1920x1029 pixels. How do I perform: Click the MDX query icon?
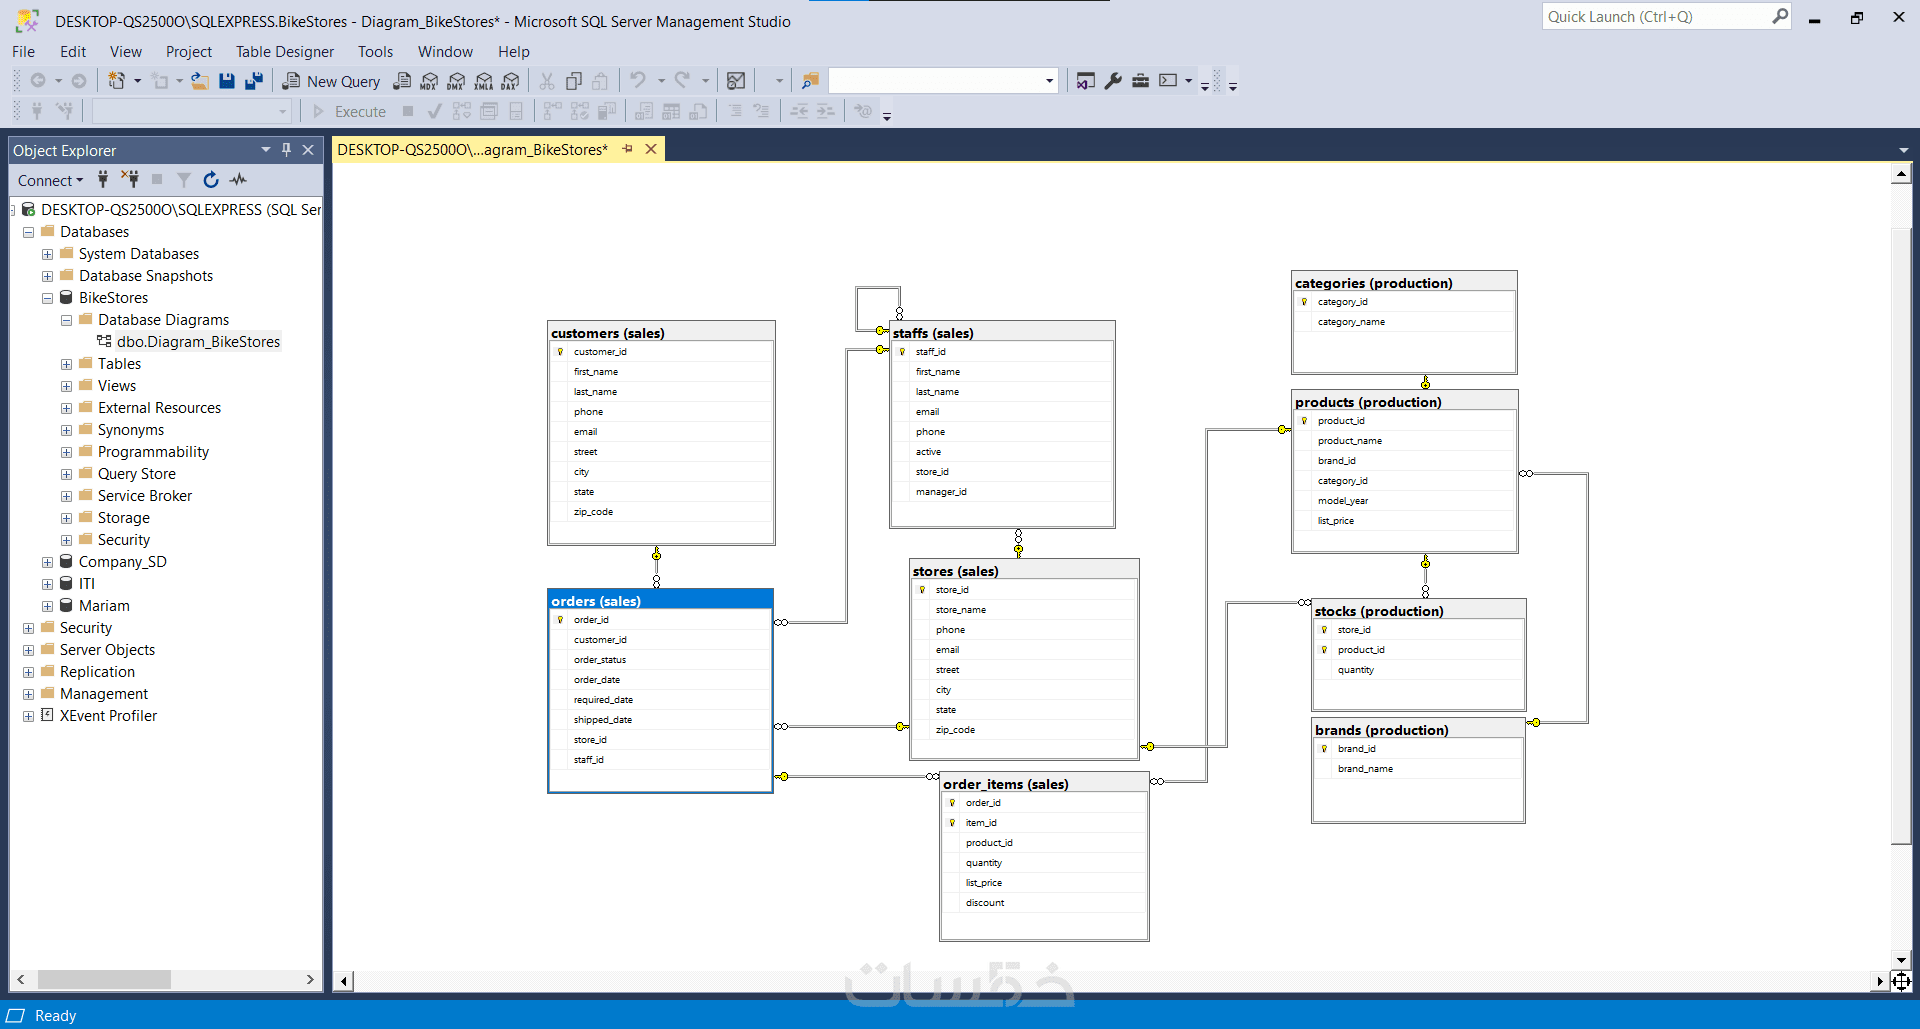pos(429,81)
